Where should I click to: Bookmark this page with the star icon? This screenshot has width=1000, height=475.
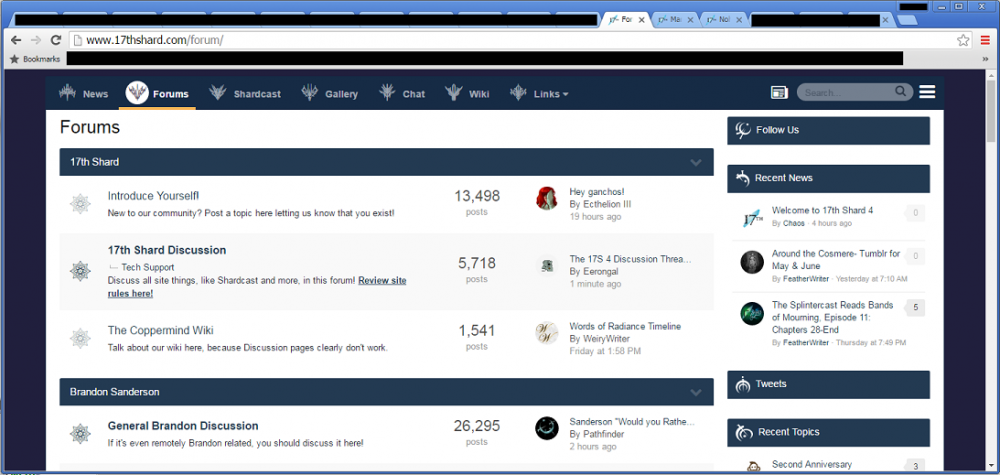click(963, 40)
